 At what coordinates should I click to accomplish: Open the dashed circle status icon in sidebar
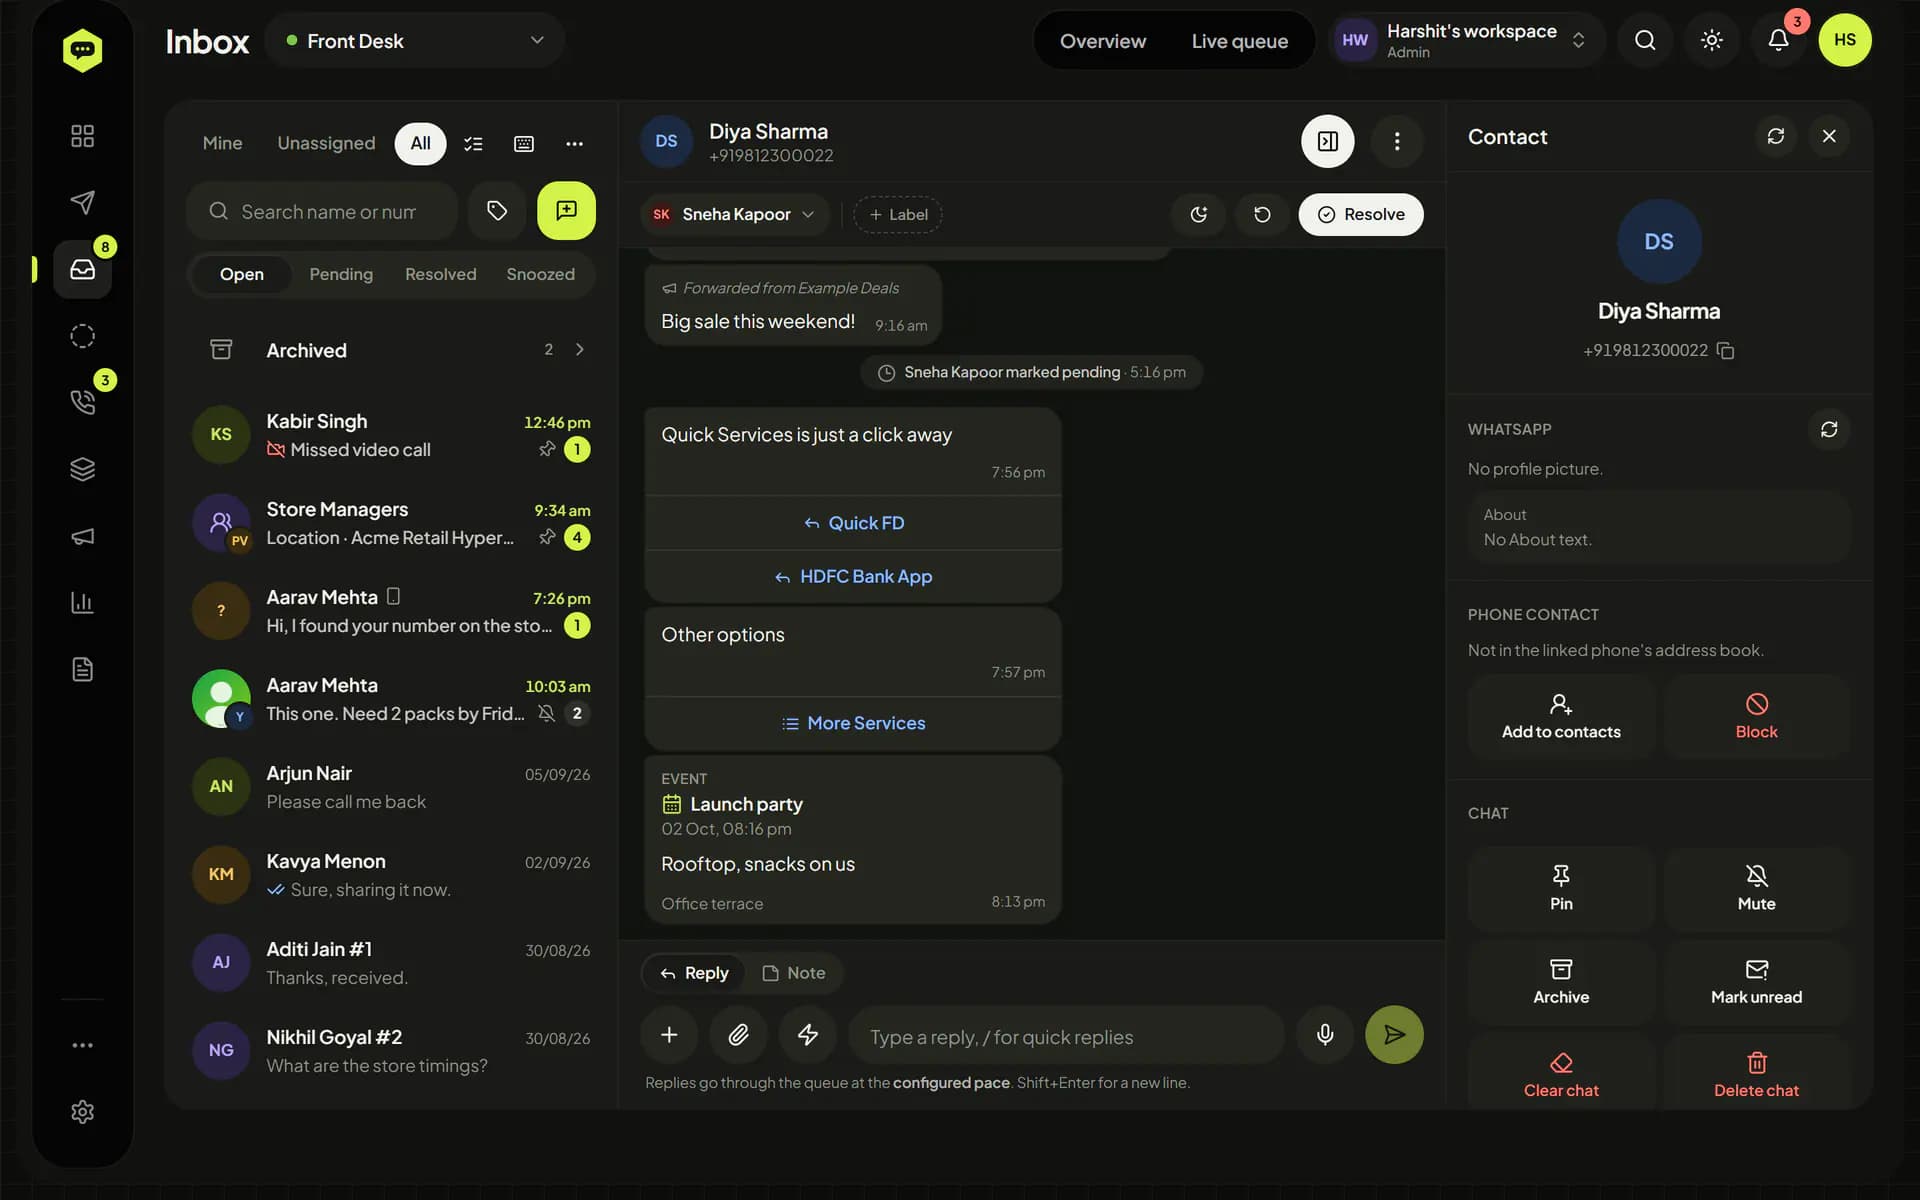pyautogui.click(x=82, y=336)
